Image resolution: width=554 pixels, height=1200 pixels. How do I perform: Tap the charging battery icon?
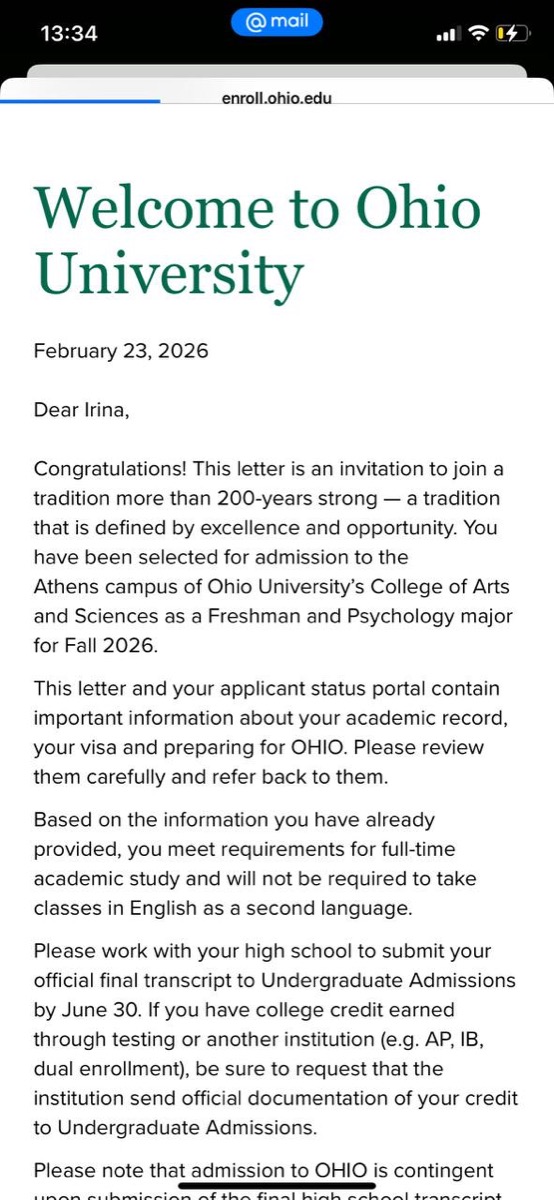[511, 34]
